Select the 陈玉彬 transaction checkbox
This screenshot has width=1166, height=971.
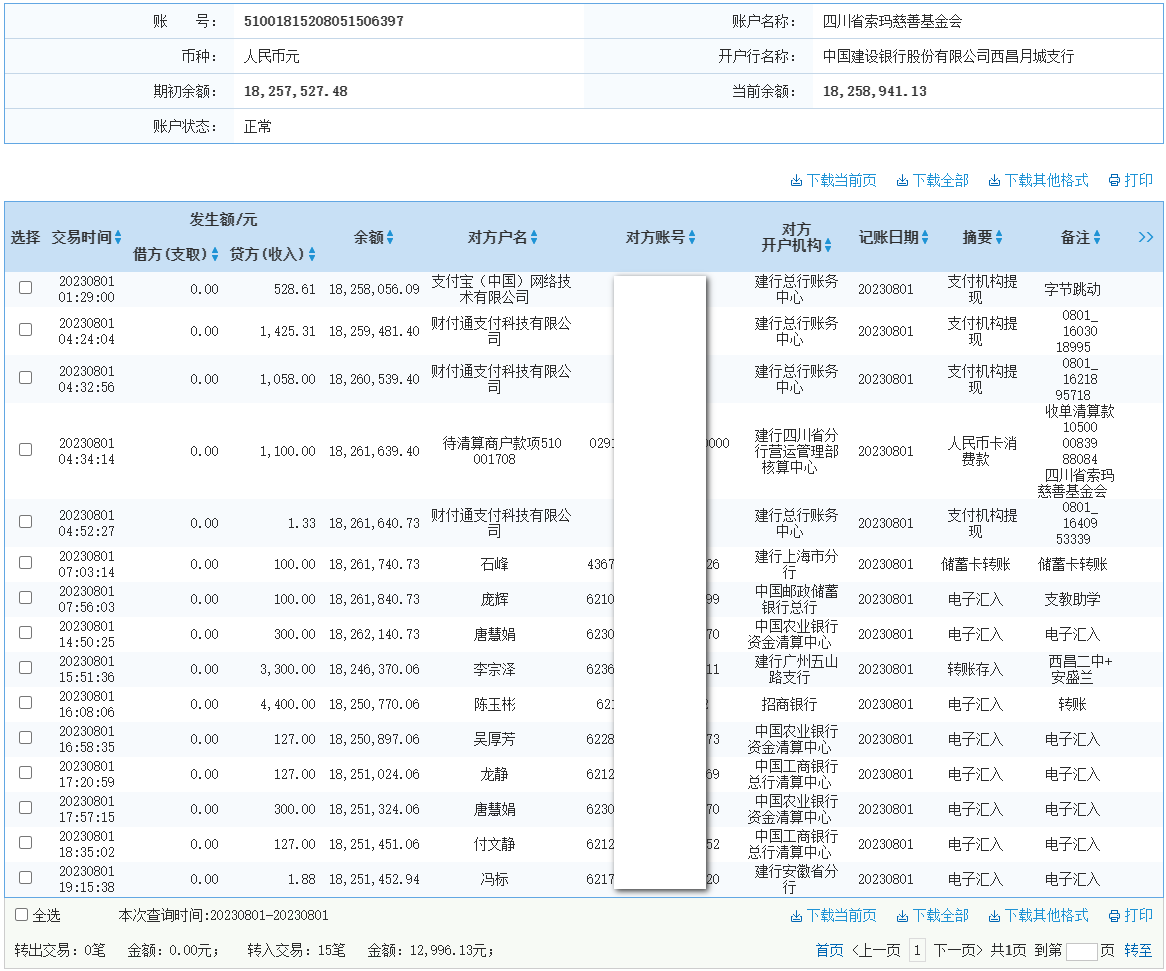point(25,703)
